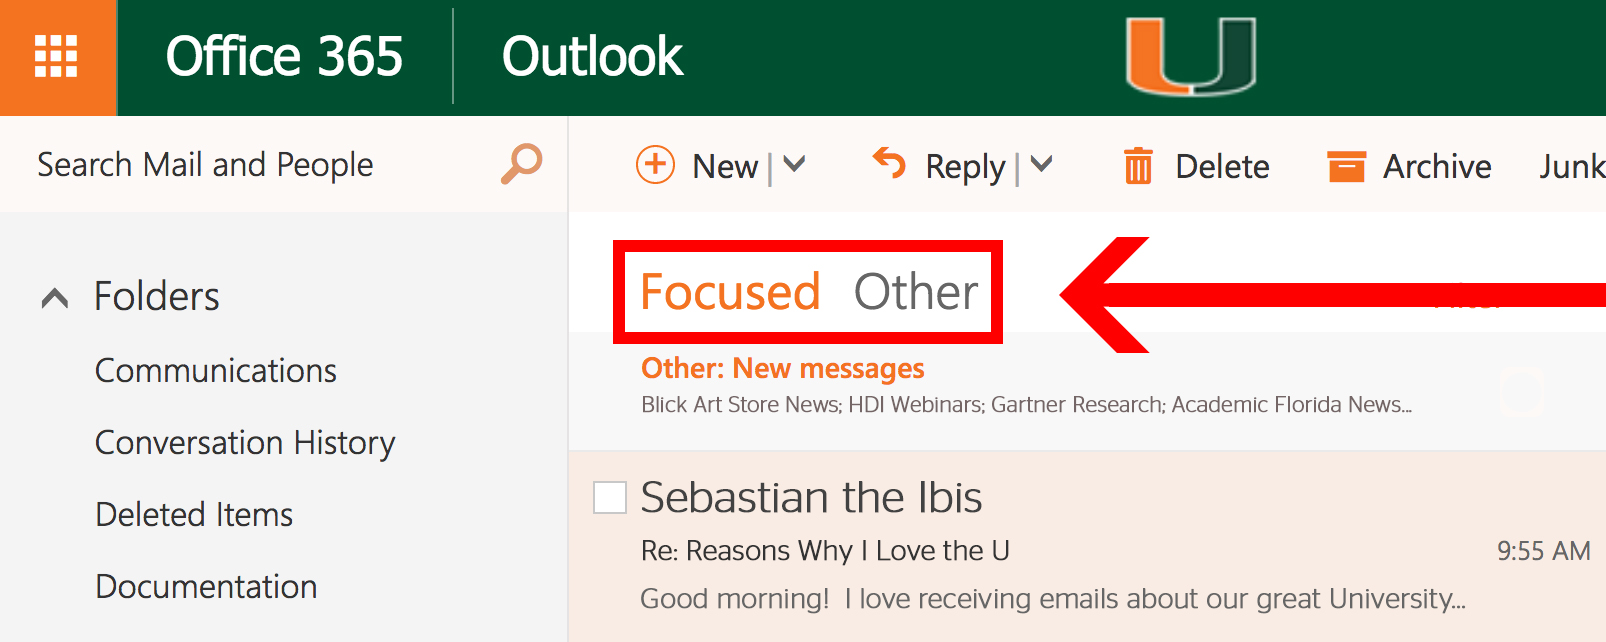The image size is (1606, 642).
Task: Open the Office 365 app launcher grid
Action: tap(57, 57)
